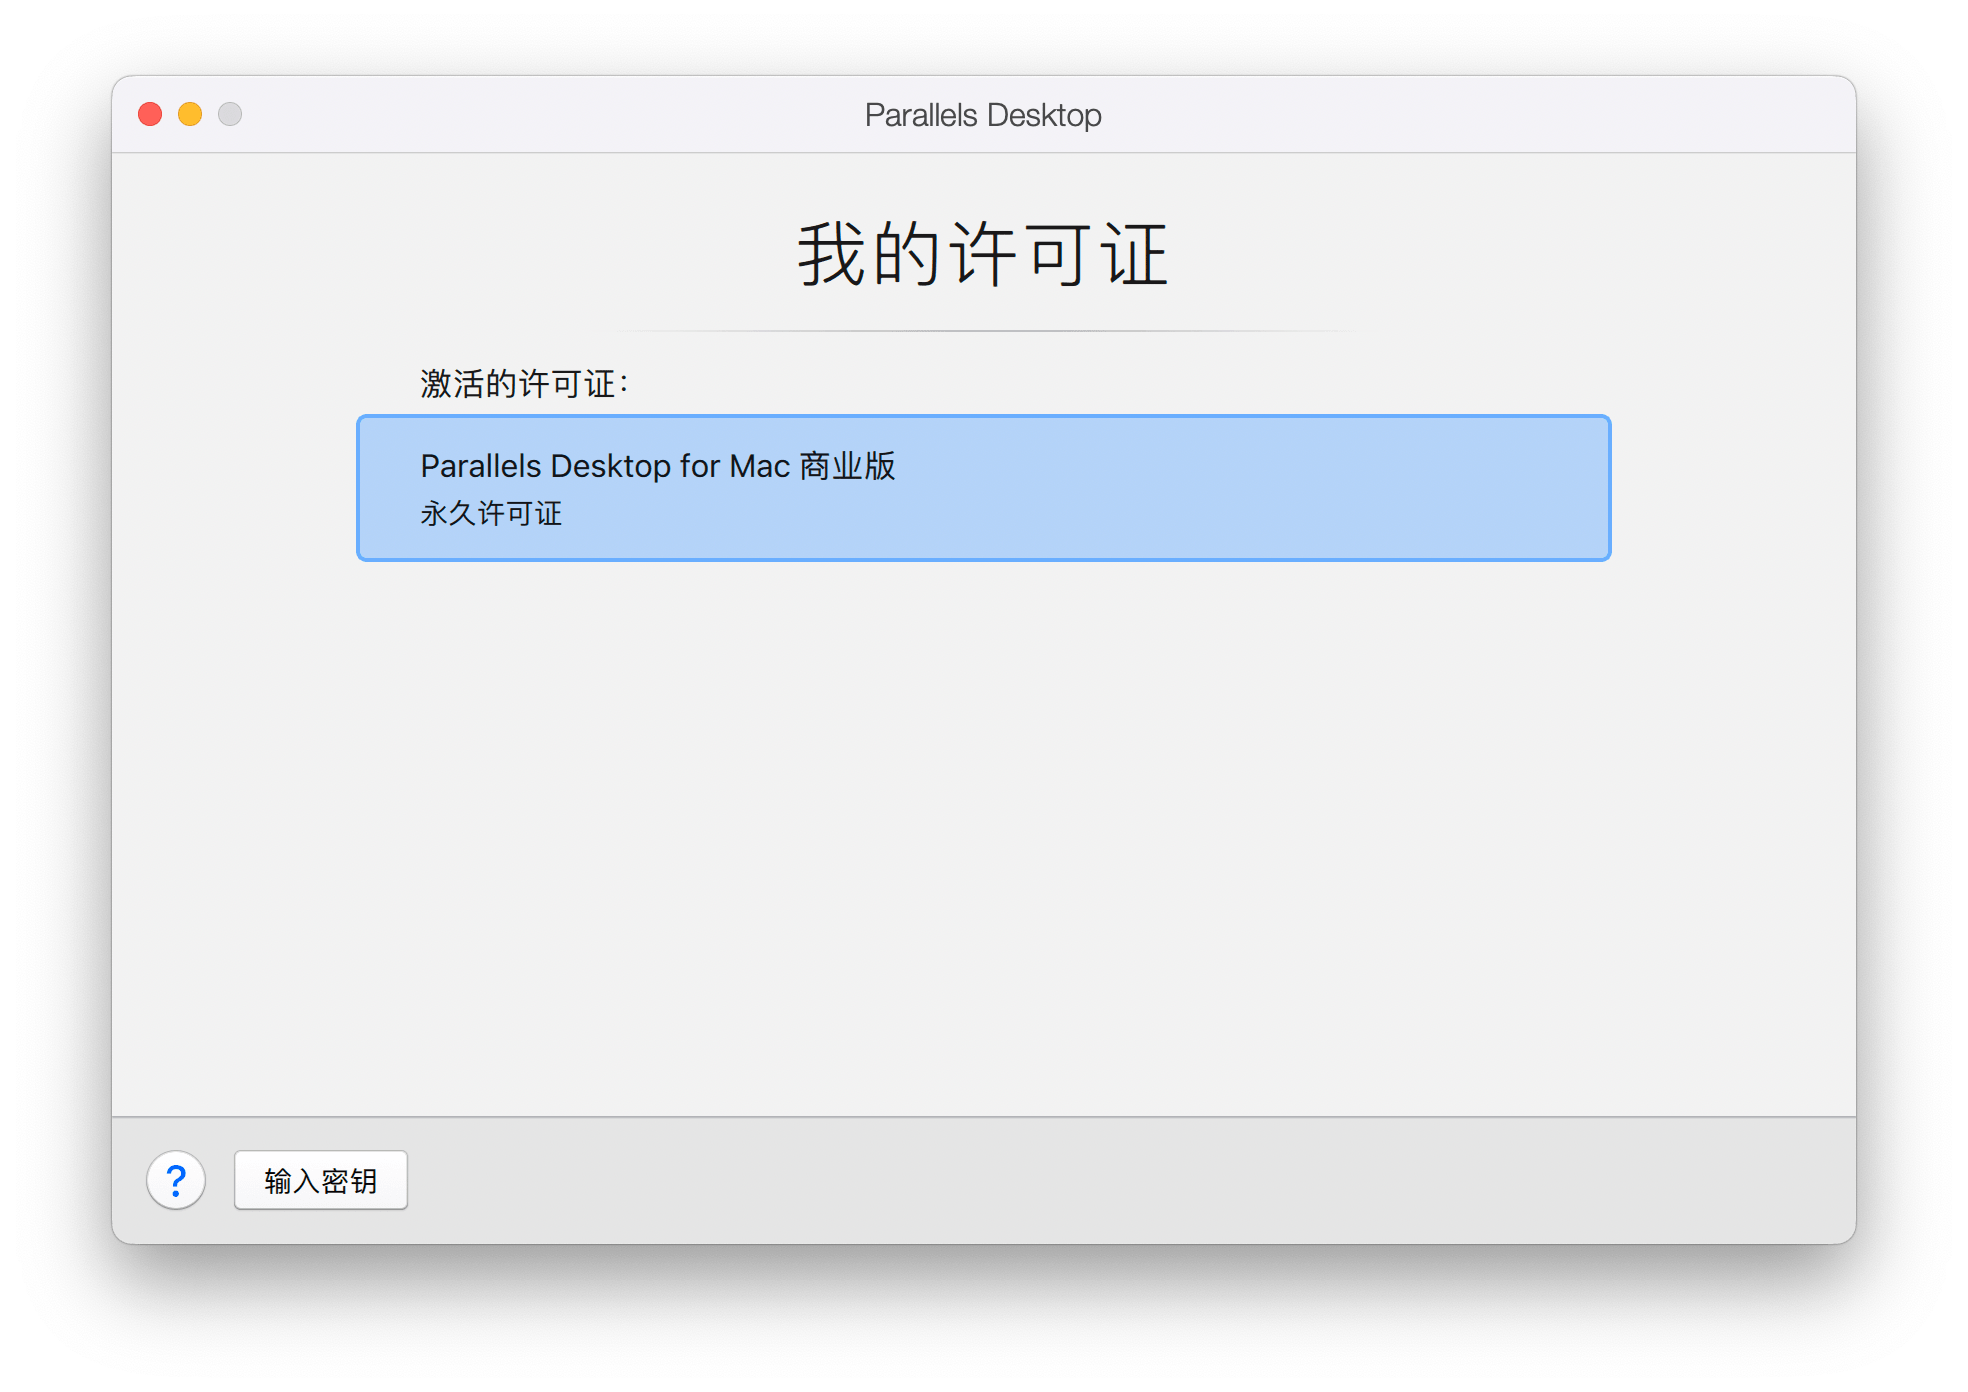Click the 输入密钥 button
This screenshot has width=1968, height=1392.
point(321,1180)
